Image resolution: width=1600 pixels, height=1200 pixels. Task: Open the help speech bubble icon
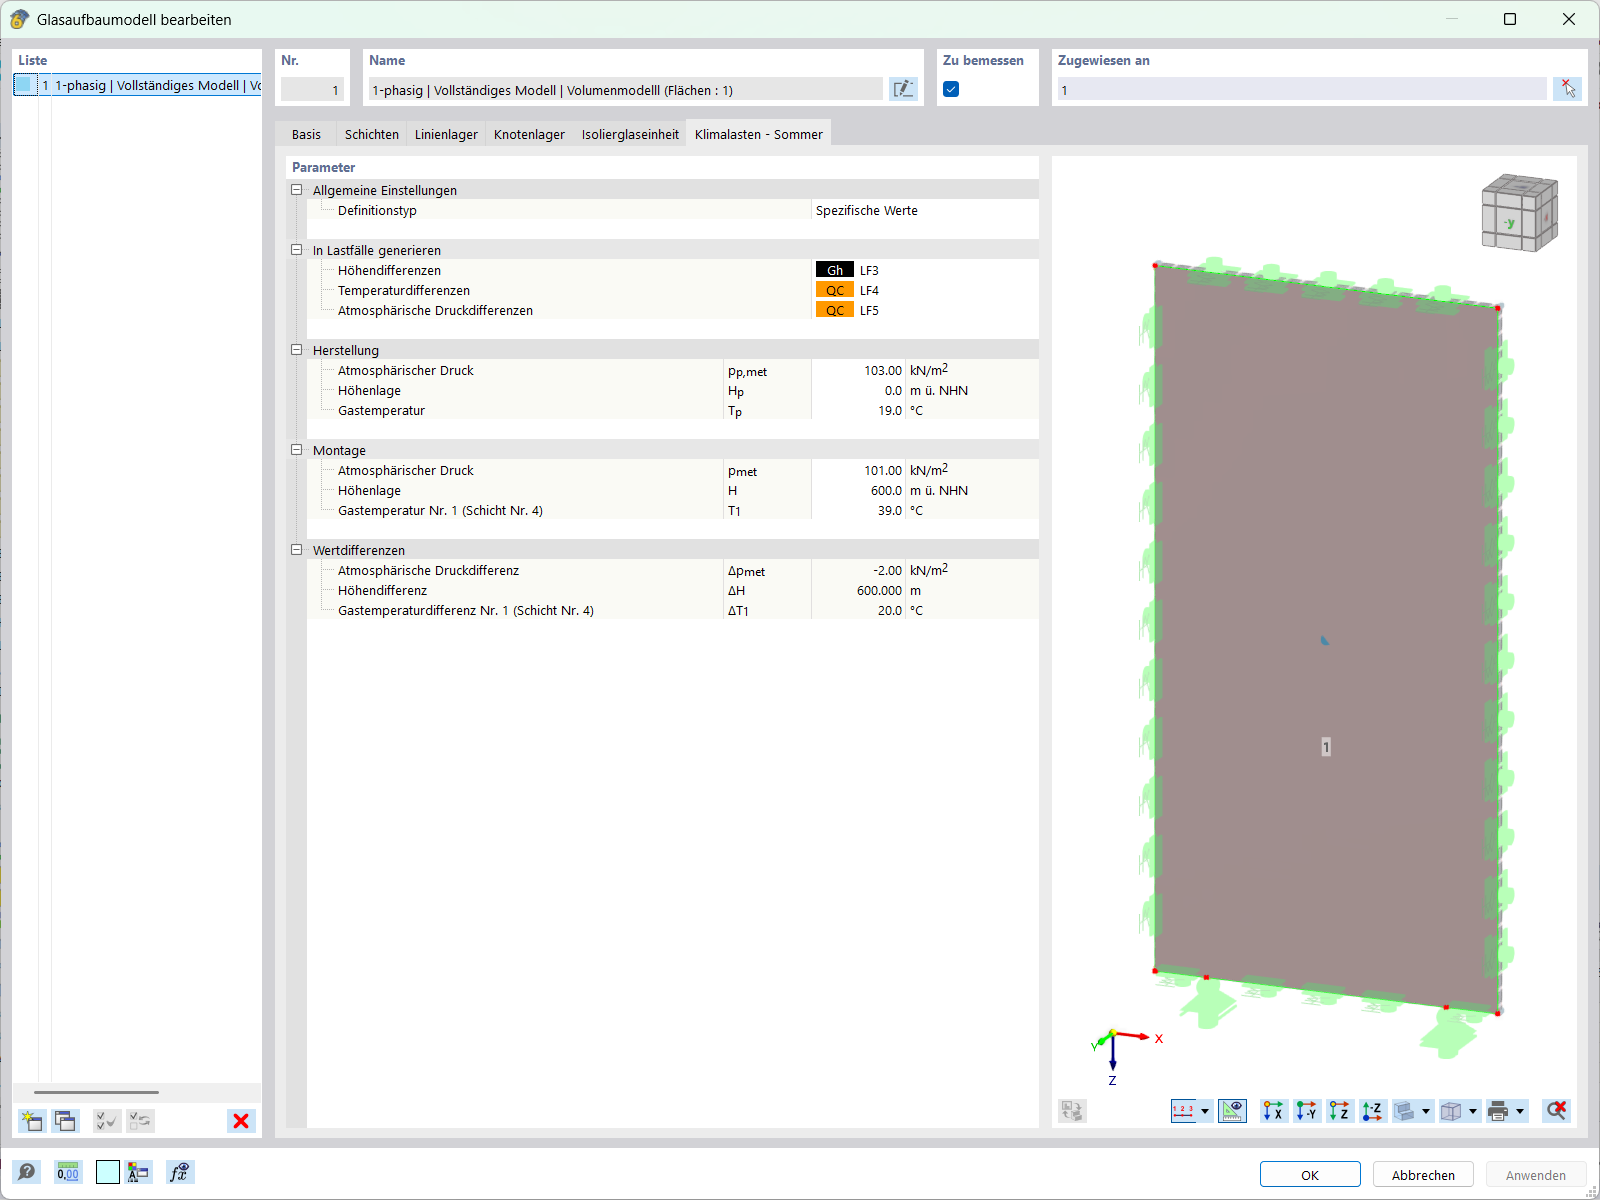[x=27, y=1172]
